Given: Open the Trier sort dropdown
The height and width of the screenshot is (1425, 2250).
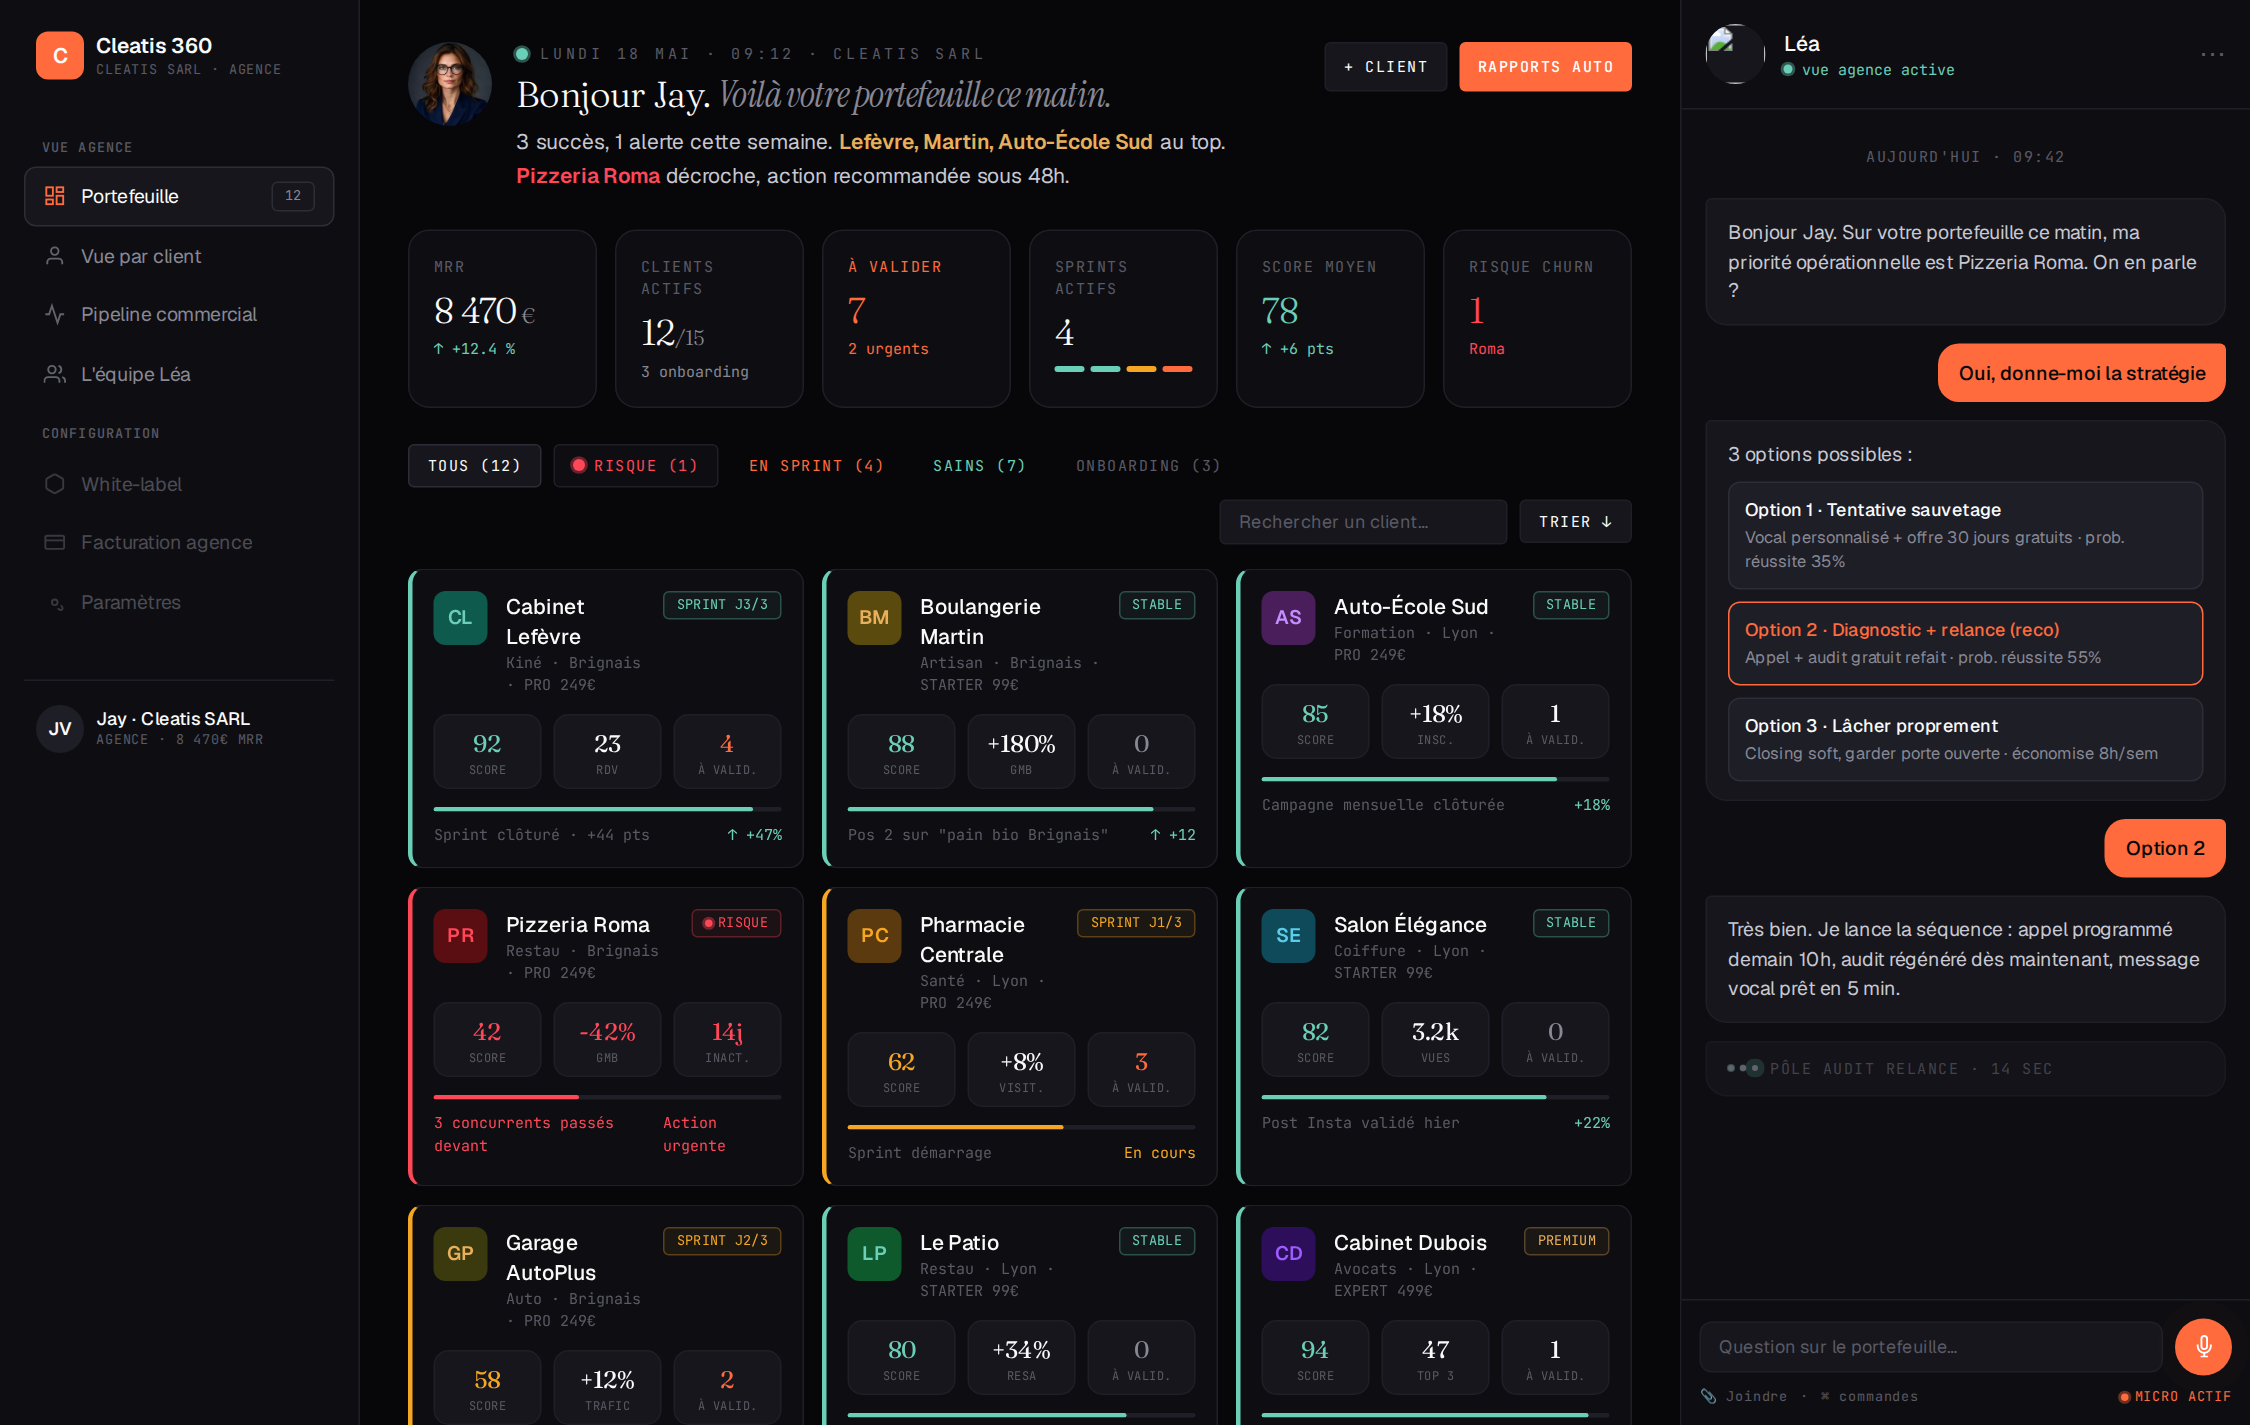Looking at the screenshot, I should [1575, 522].
